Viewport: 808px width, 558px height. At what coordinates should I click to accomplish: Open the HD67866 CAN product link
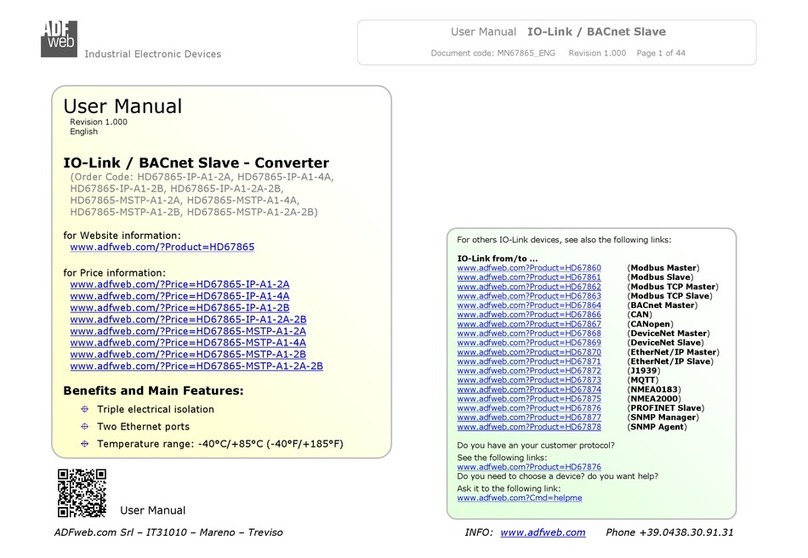coord(529,314)
